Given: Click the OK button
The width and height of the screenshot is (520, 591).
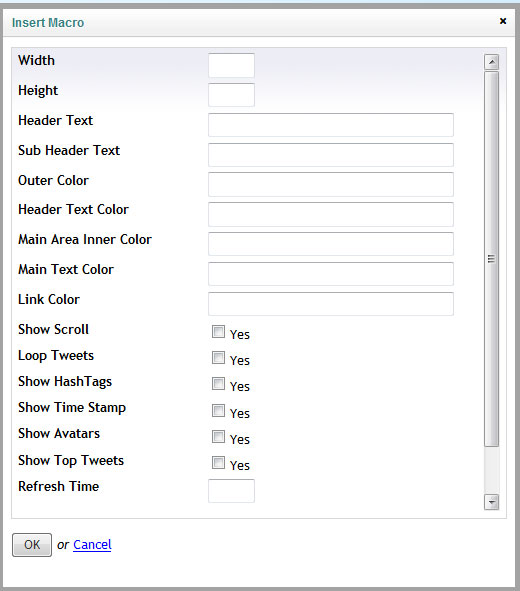Looking at the screenshot, I should coord(32,545).
